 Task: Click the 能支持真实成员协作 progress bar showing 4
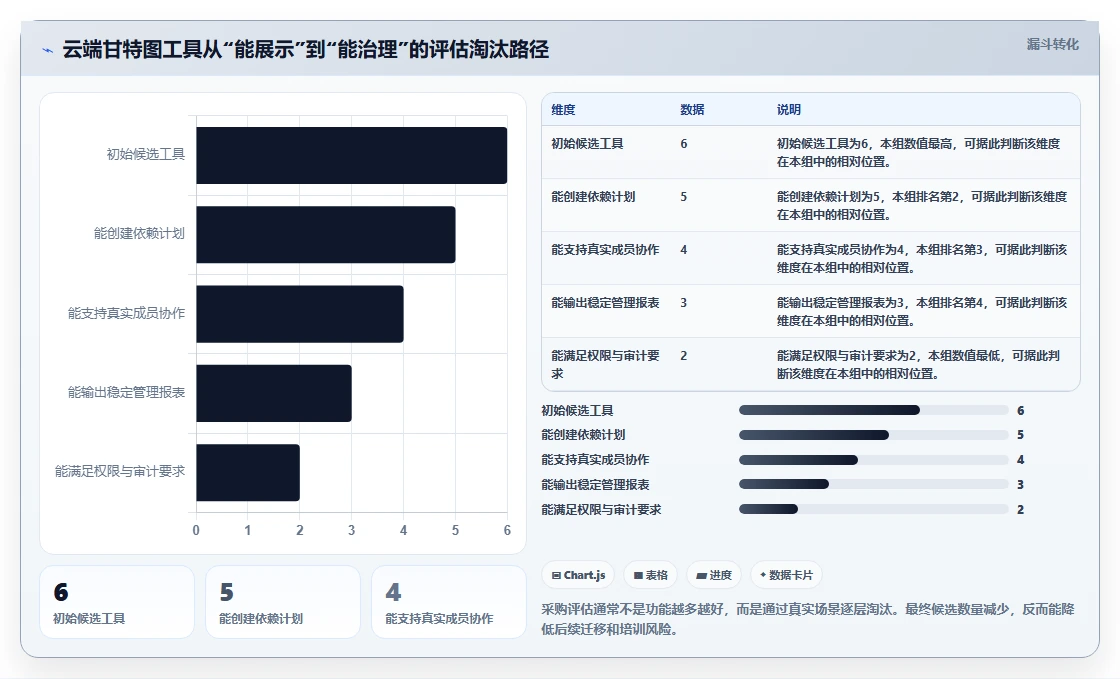tap(873, 460)
